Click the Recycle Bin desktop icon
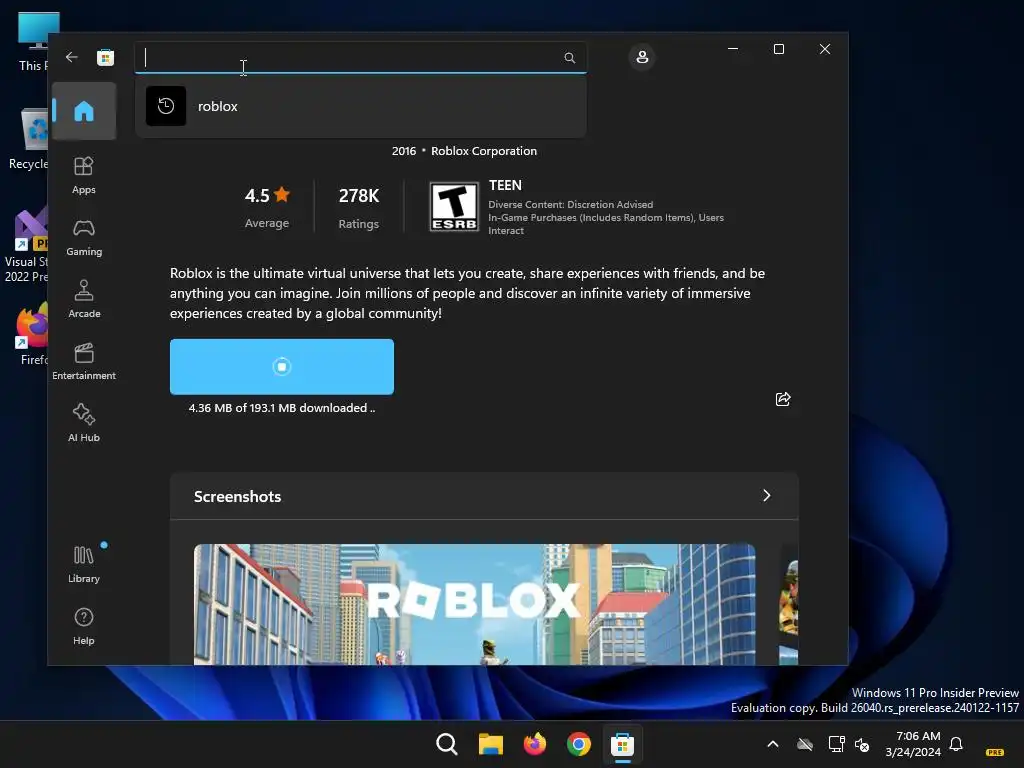Screen dimensions: 1024x768 pyautogui.click(x=28, y=139)
